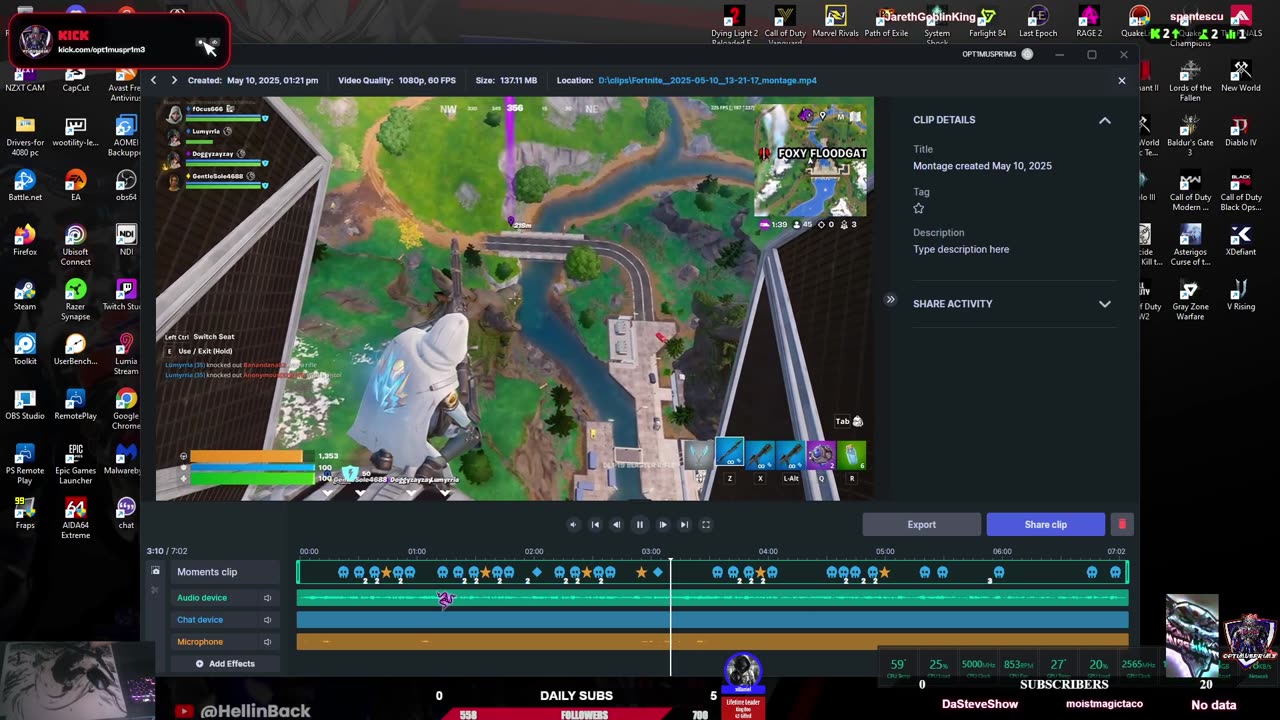Delete the clip with the red trash icon
The width and height of the screenshot is (1280, 720).
(1122, 524)
